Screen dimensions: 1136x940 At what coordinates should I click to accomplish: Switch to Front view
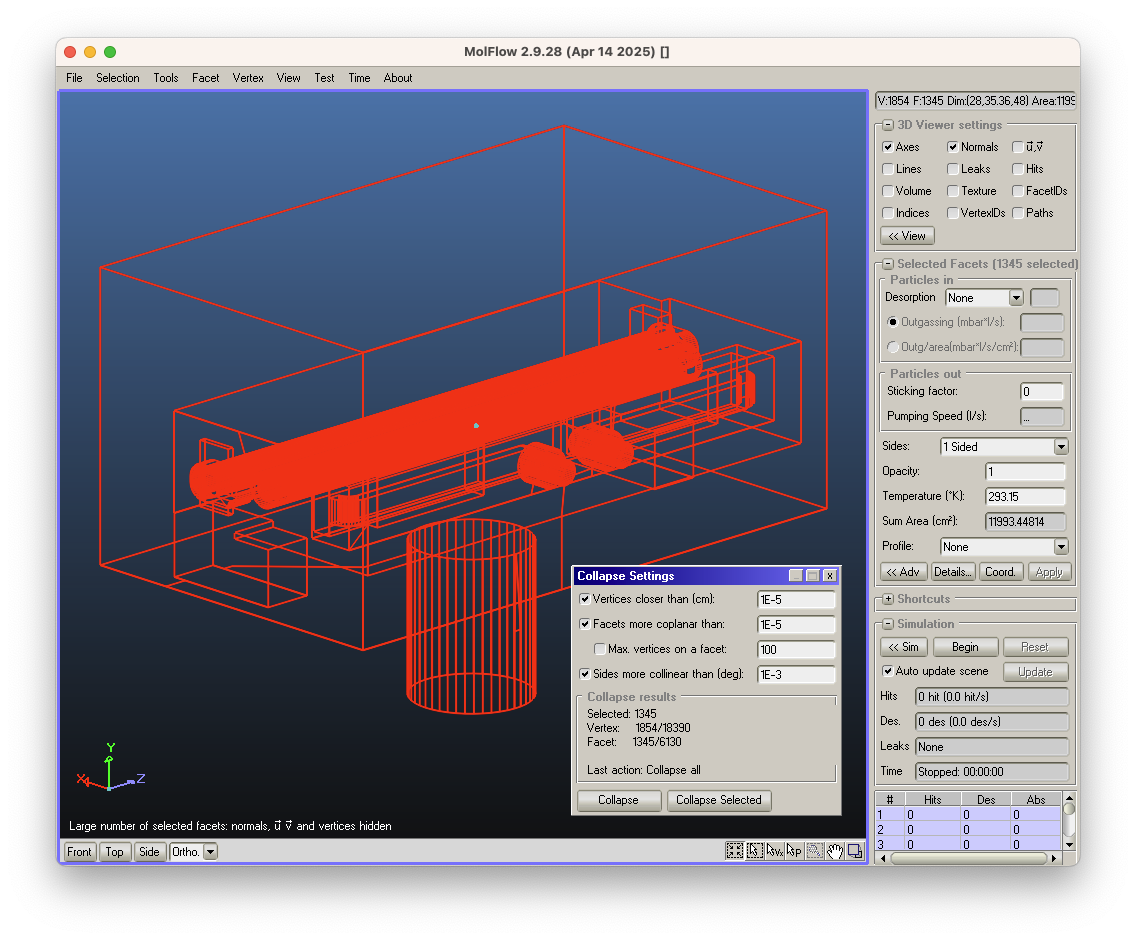click(79, 852)
